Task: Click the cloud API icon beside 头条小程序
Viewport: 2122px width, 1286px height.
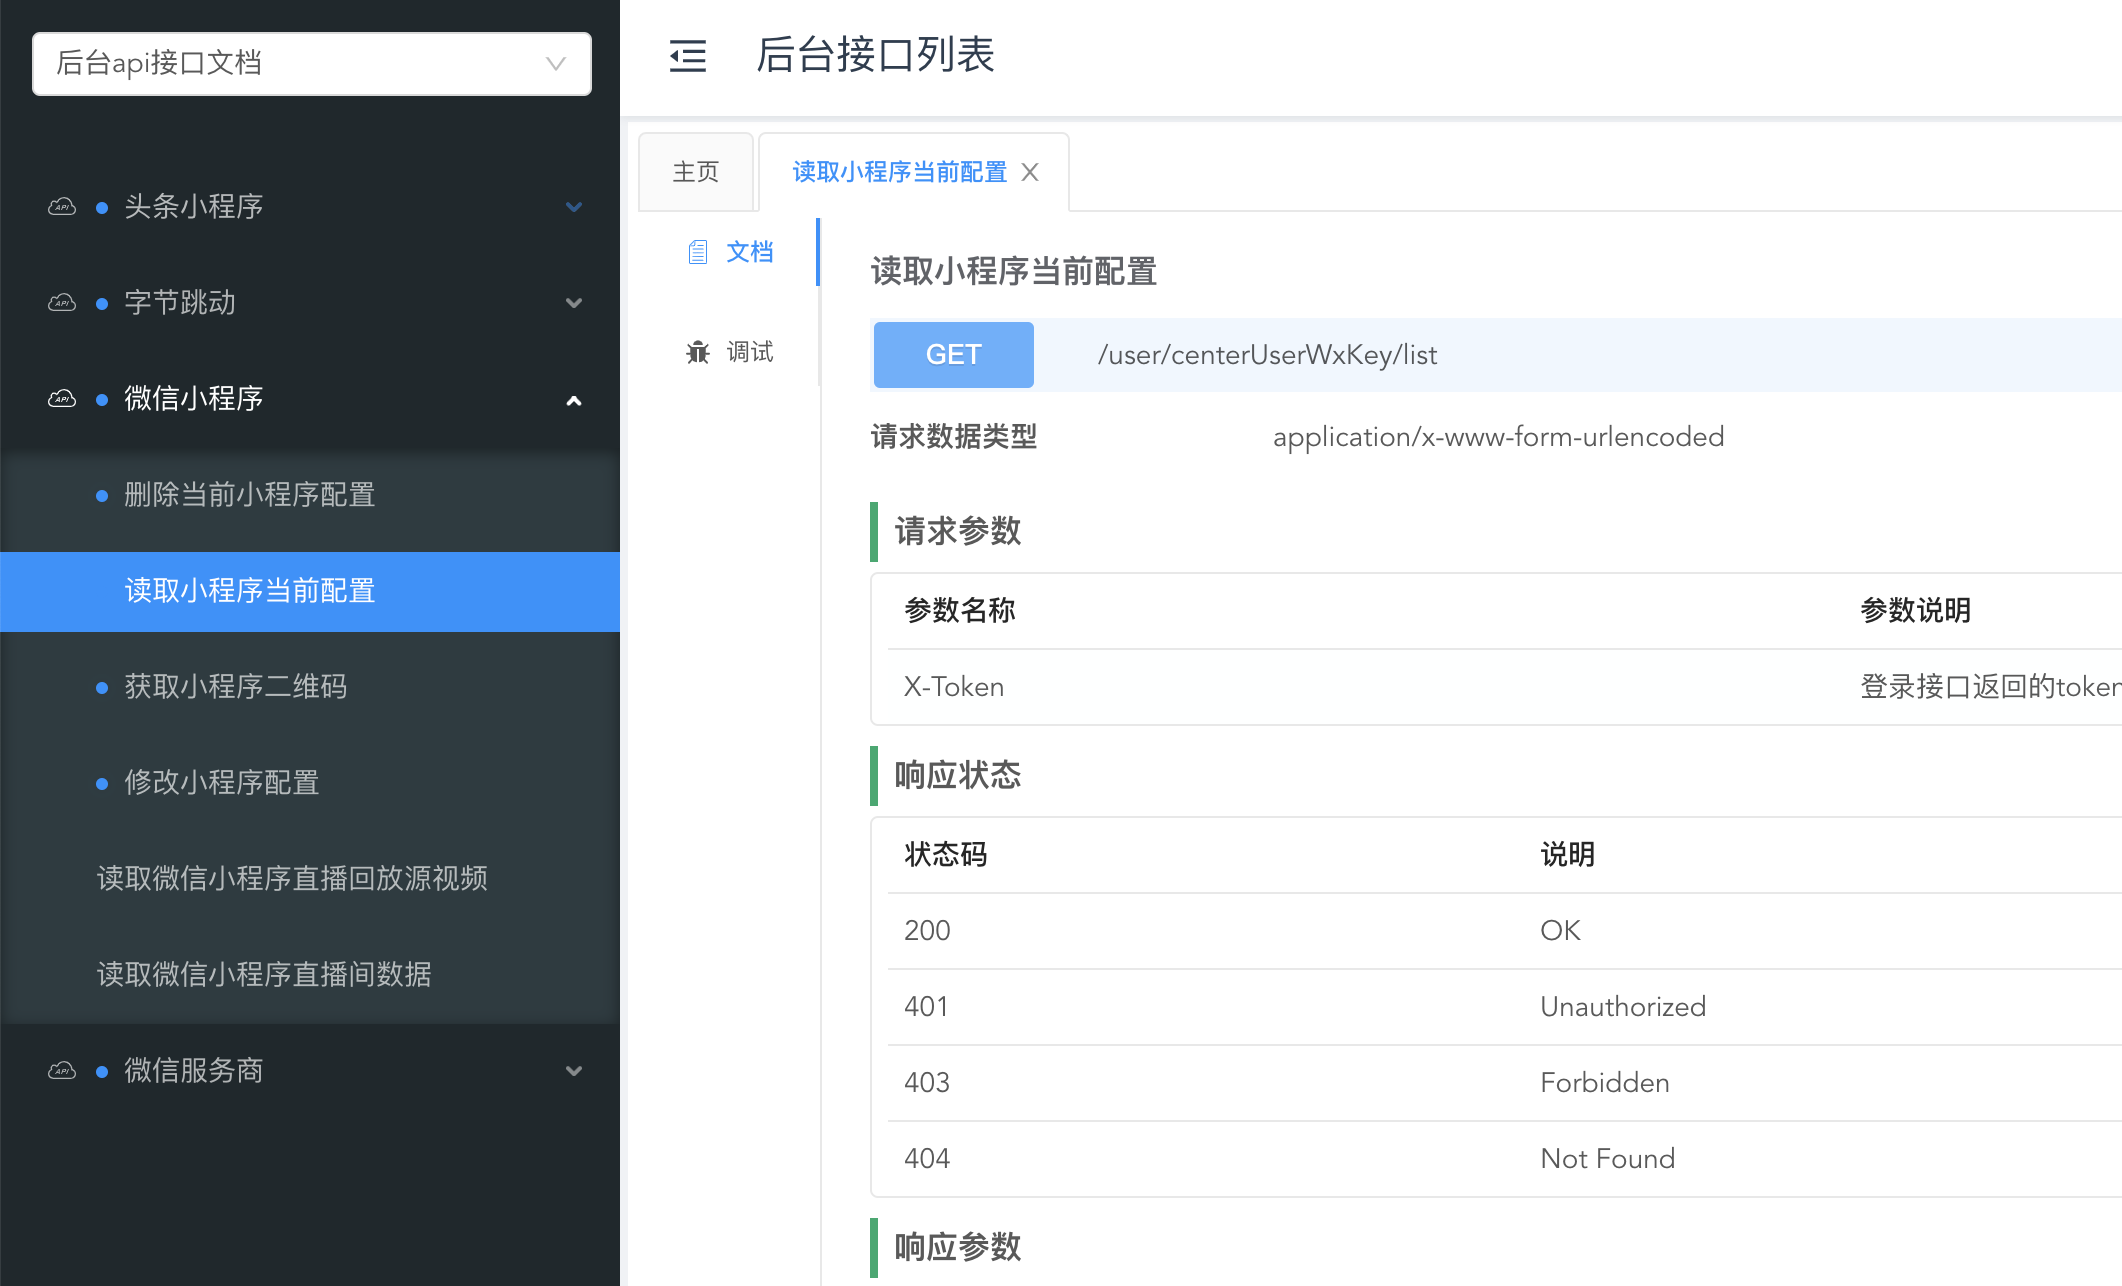Action: [62, 207]
